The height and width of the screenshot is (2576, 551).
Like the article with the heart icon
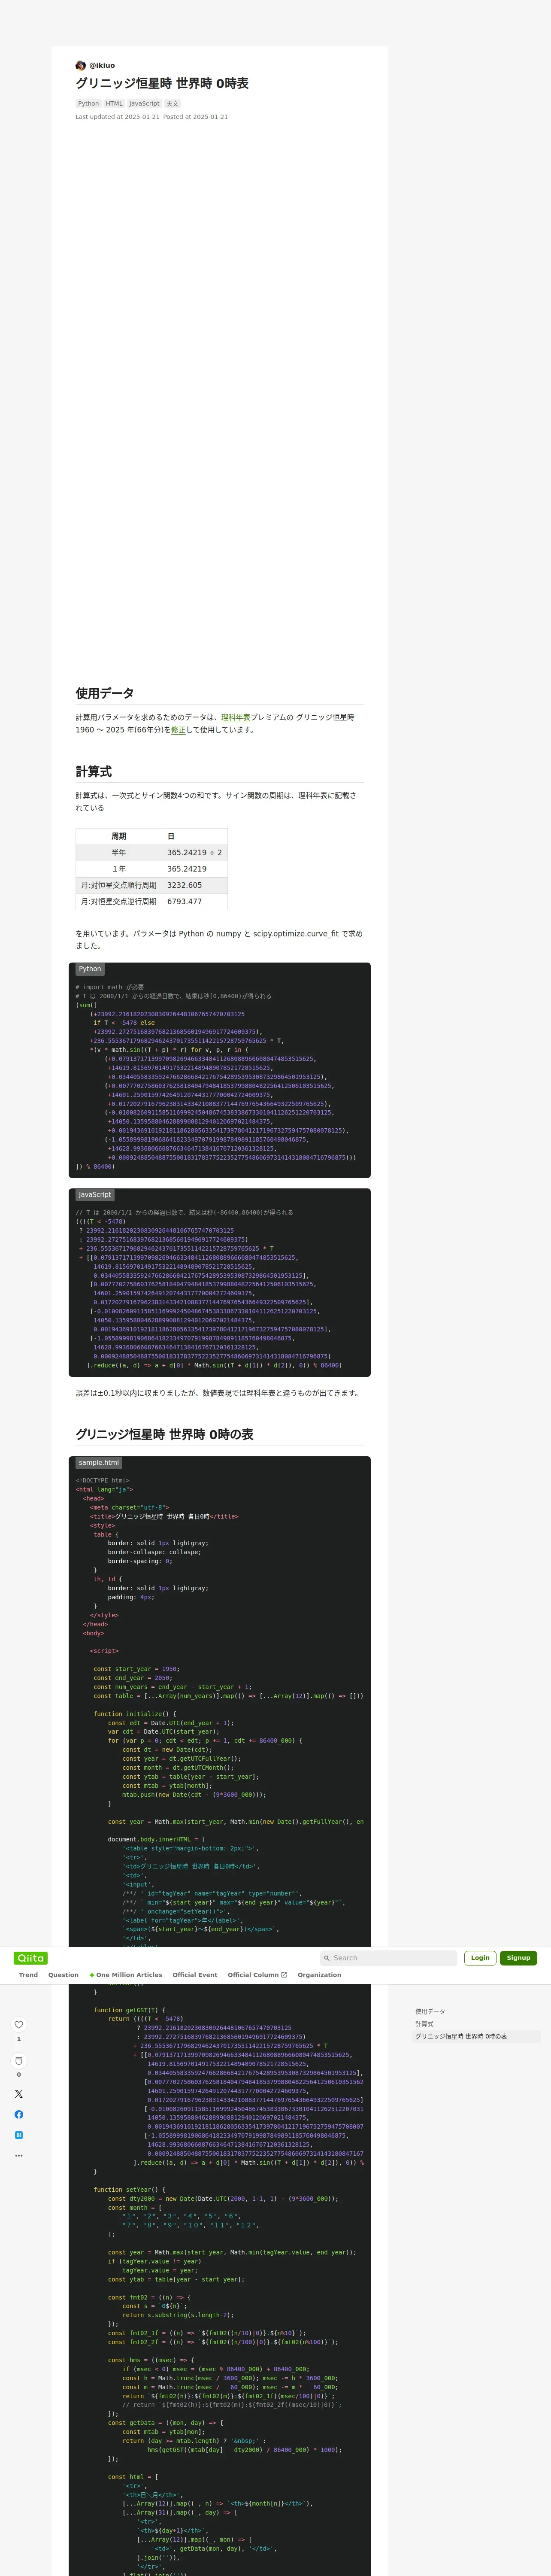18,2025
